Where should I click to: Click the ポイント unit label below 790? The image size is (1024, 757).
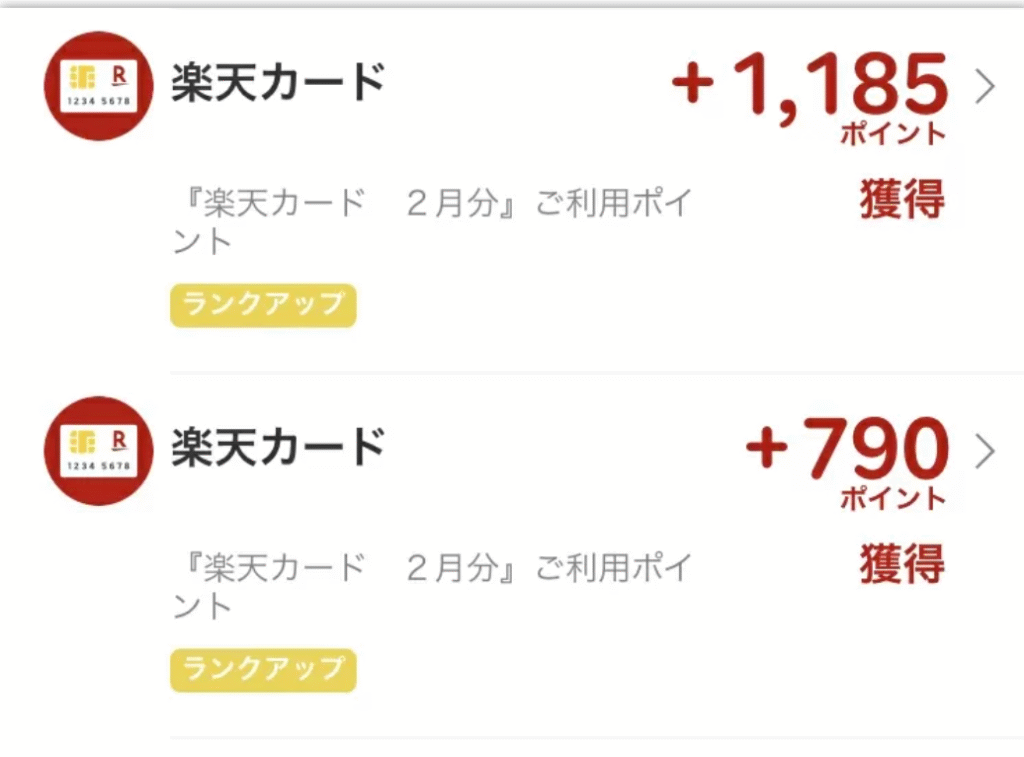point(893,498)
